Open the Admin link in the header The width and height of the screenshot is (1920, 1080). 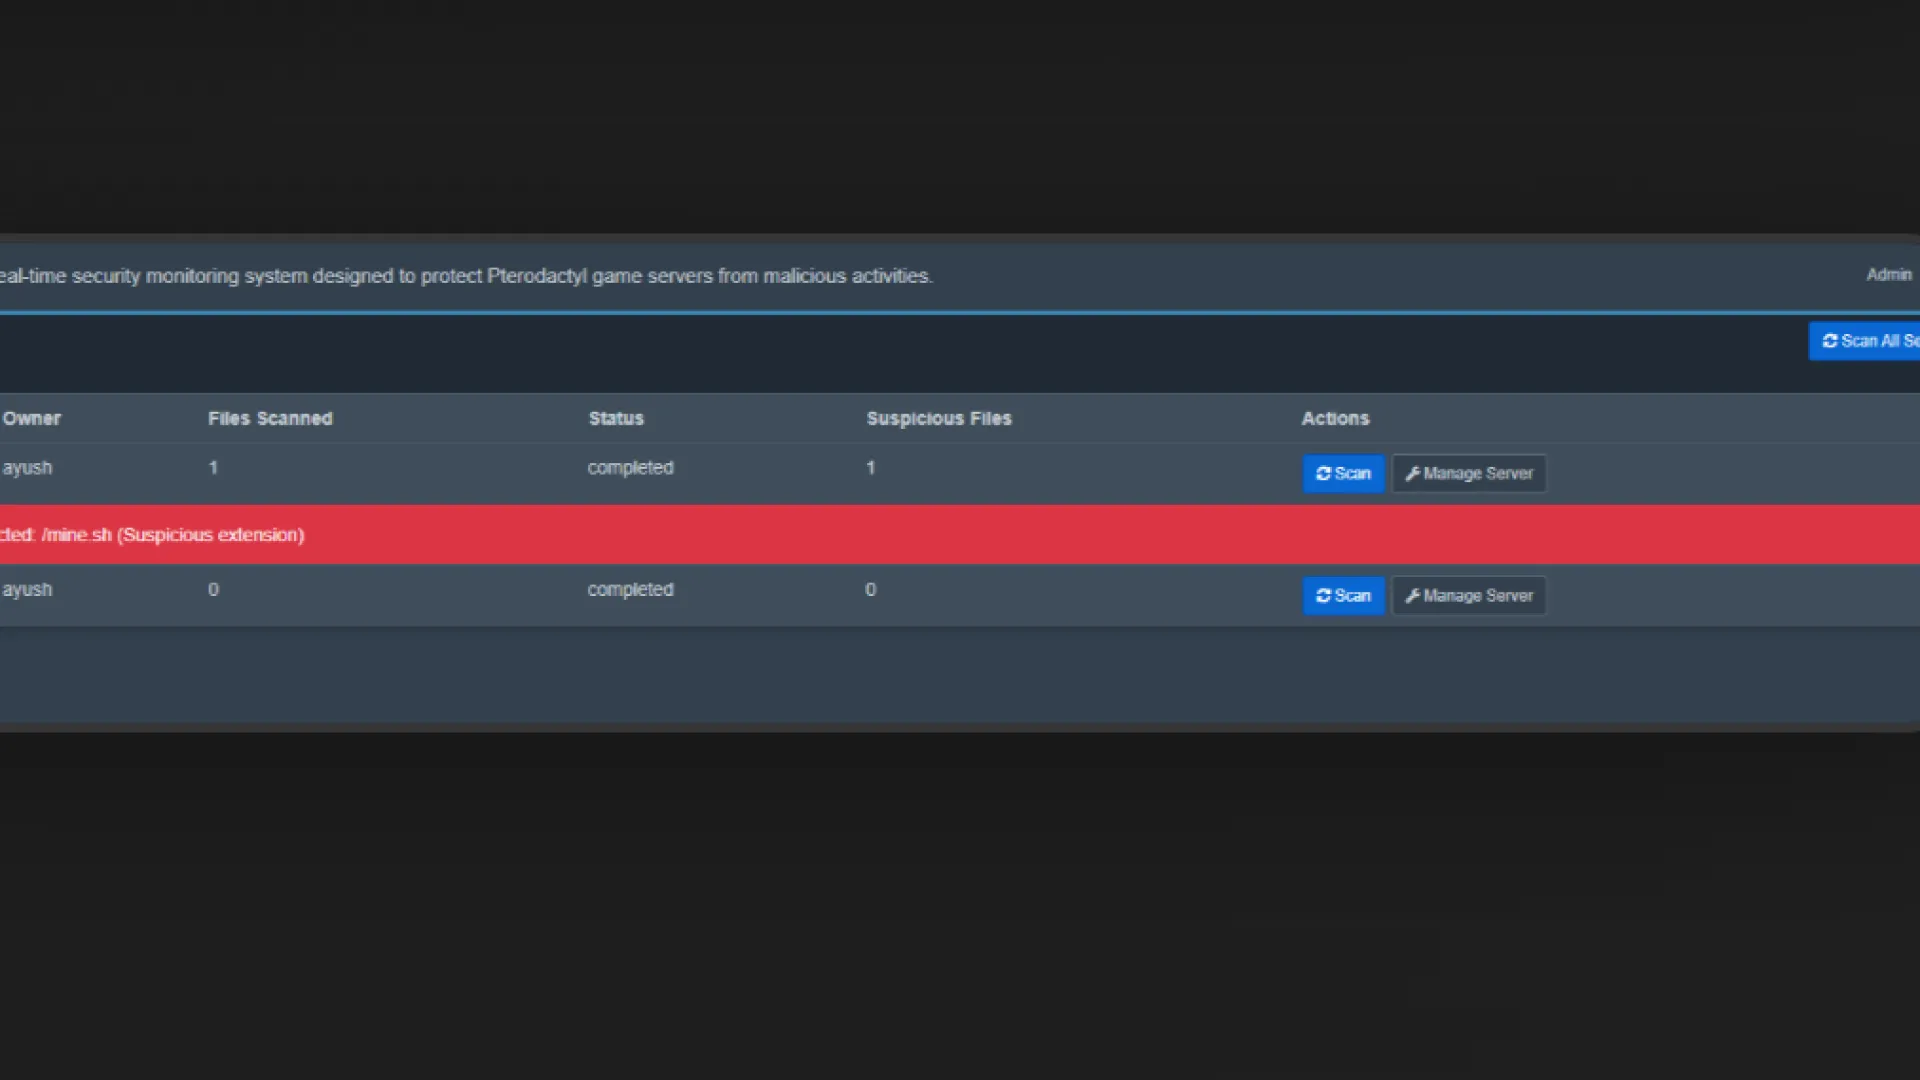(x=1888, y=275)
